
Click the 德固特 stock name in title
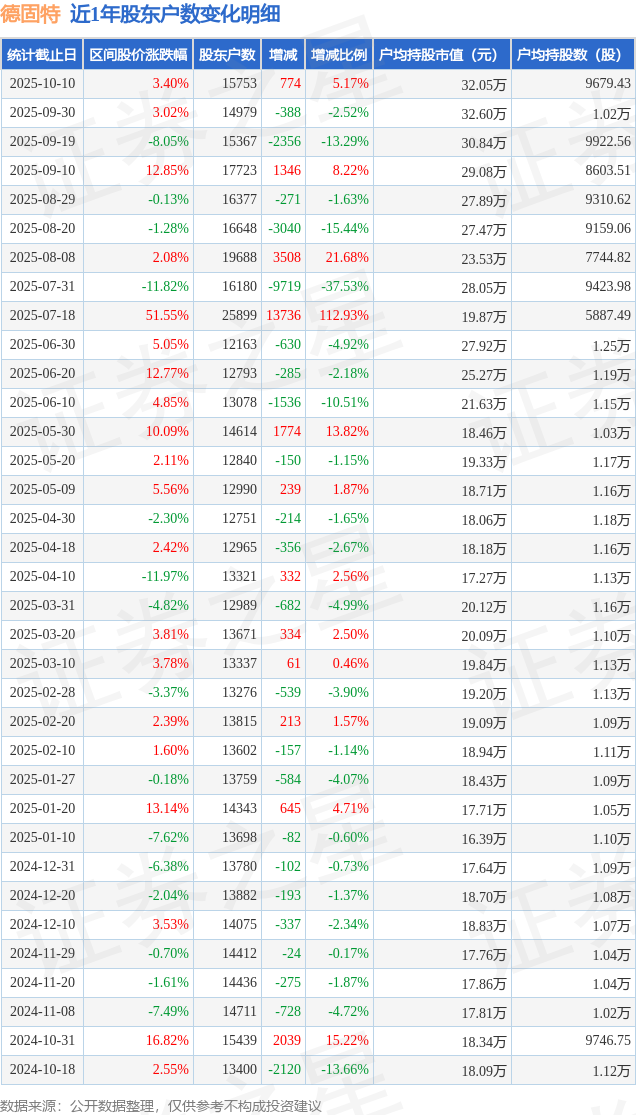pyautogui.click(x=32, y=14)
